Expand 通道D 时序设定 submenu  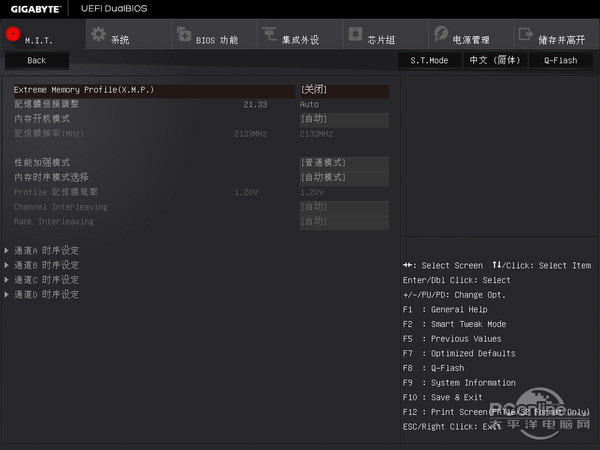coord(46,295)
